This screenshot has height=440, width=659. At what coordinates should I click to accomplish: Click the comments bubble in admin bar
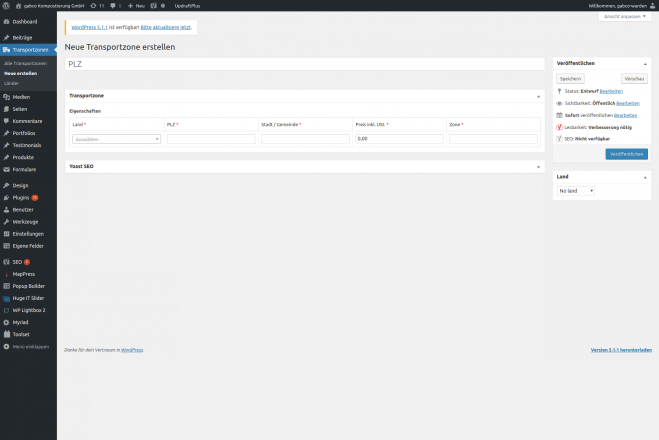click(x=114, y=5)
